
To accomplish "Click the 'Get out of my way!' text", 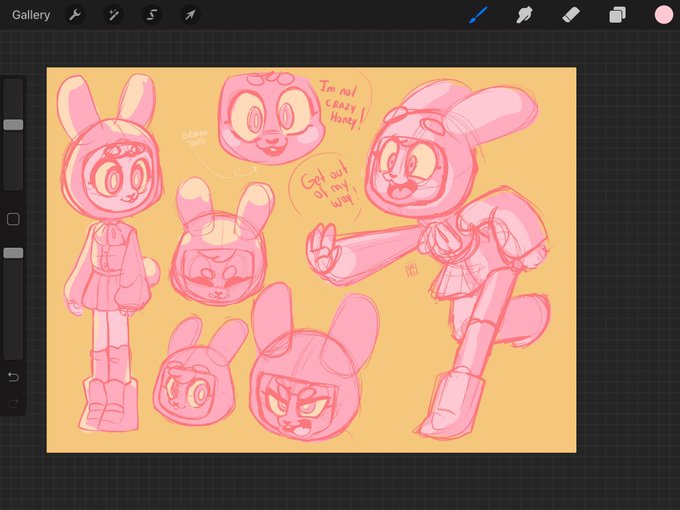I will [x=330, y=184].
